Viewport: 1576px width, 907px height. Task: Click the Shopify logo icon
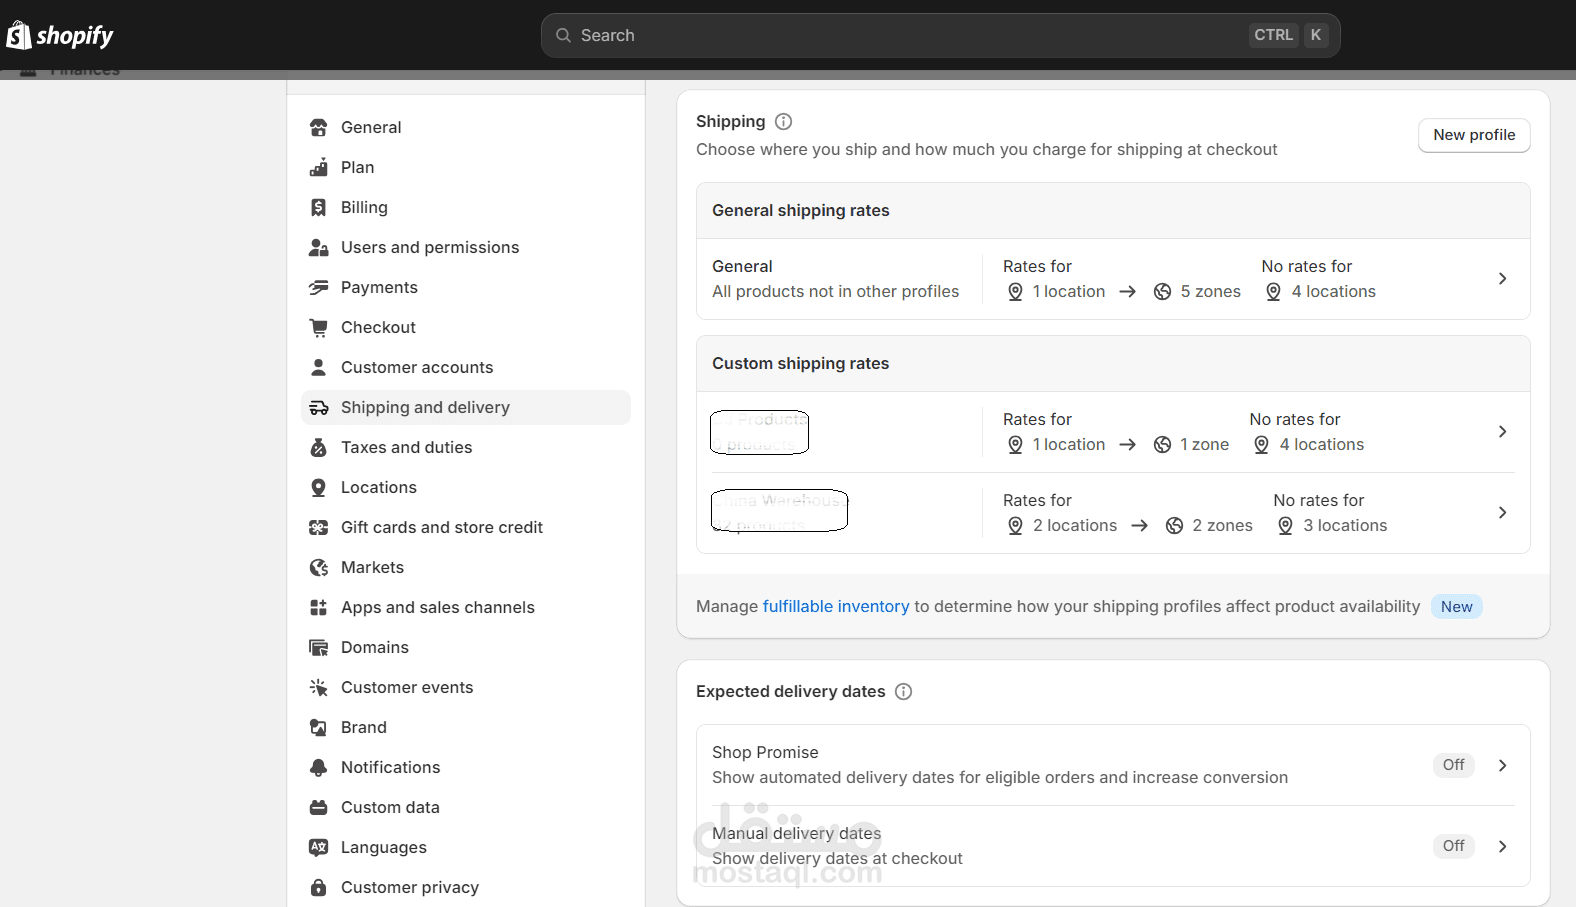[19, 35]
